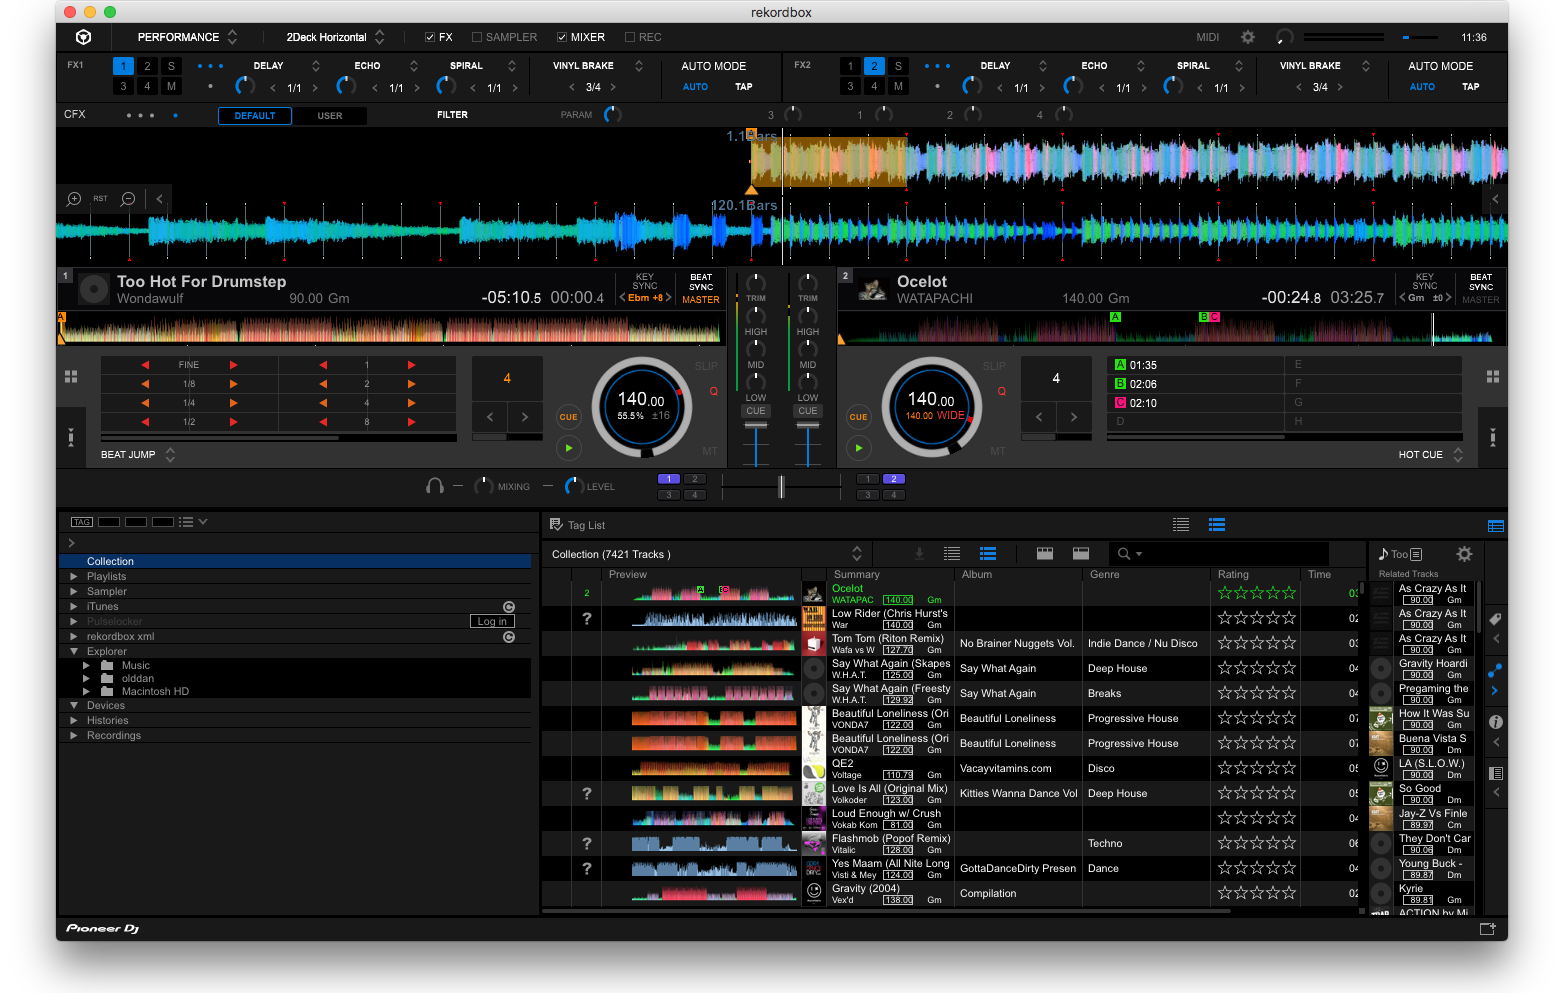
Task: Open the Tag List icon
Action: pyautogui.click(x=557, y=525)
